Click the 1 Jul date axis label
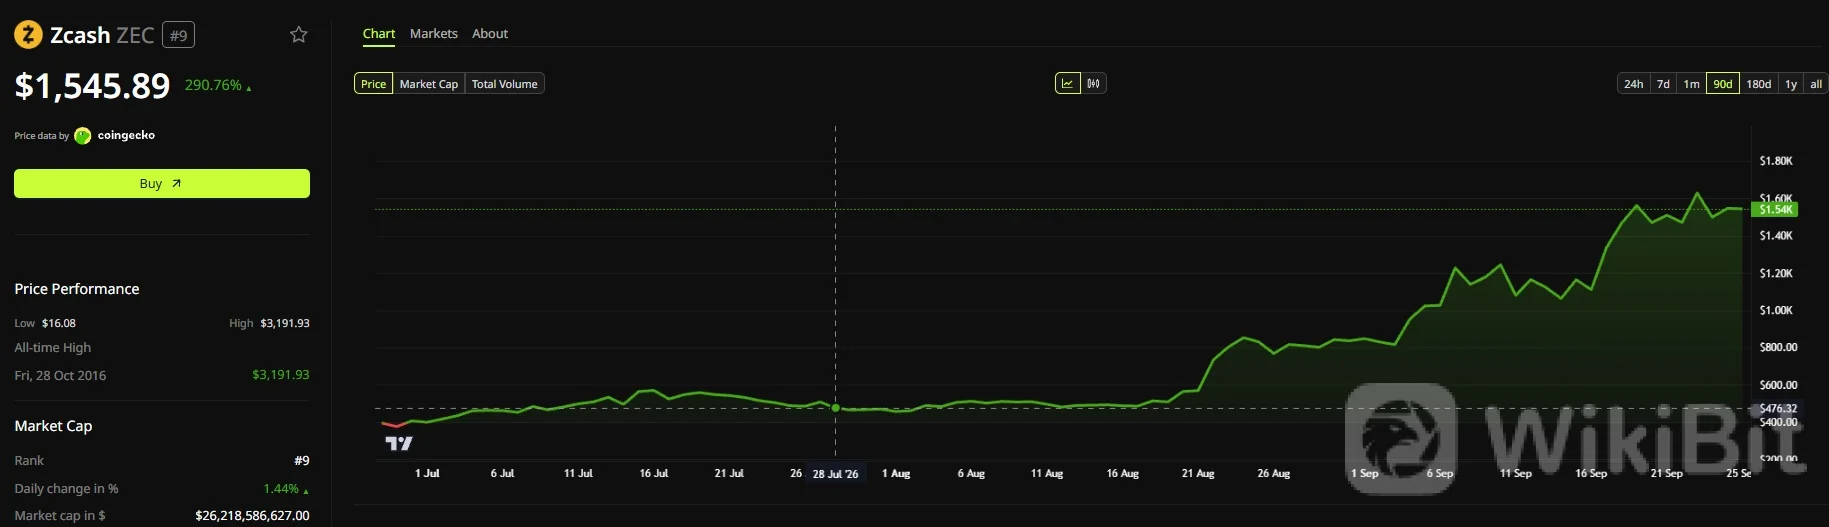 click(x=427, y=474)
